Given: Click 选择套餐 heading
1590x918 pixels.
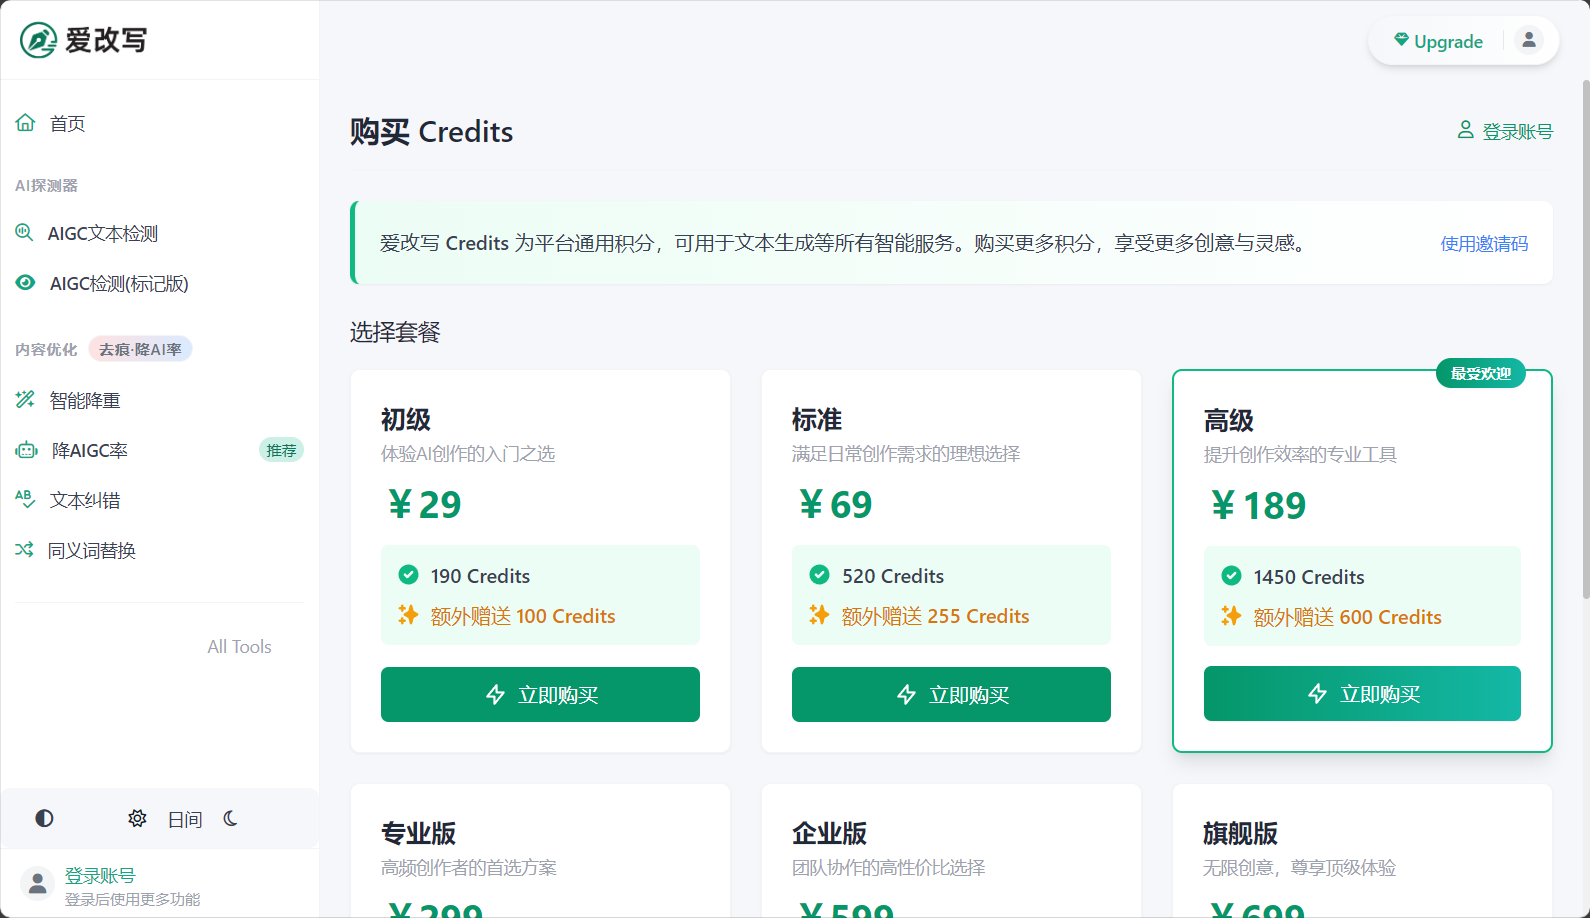Looking at the screenshot, I should (x=395, y=332).
